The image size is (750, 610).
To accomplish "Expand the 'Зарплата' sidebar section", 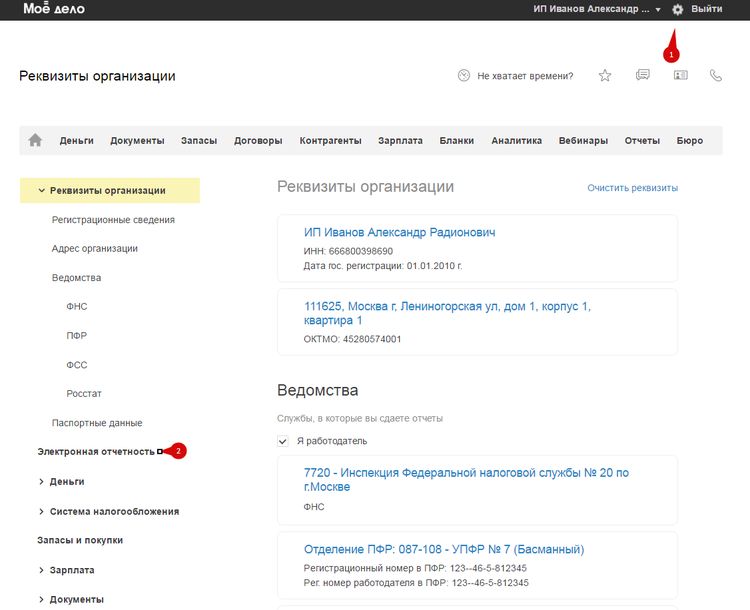I will point(41,570).
